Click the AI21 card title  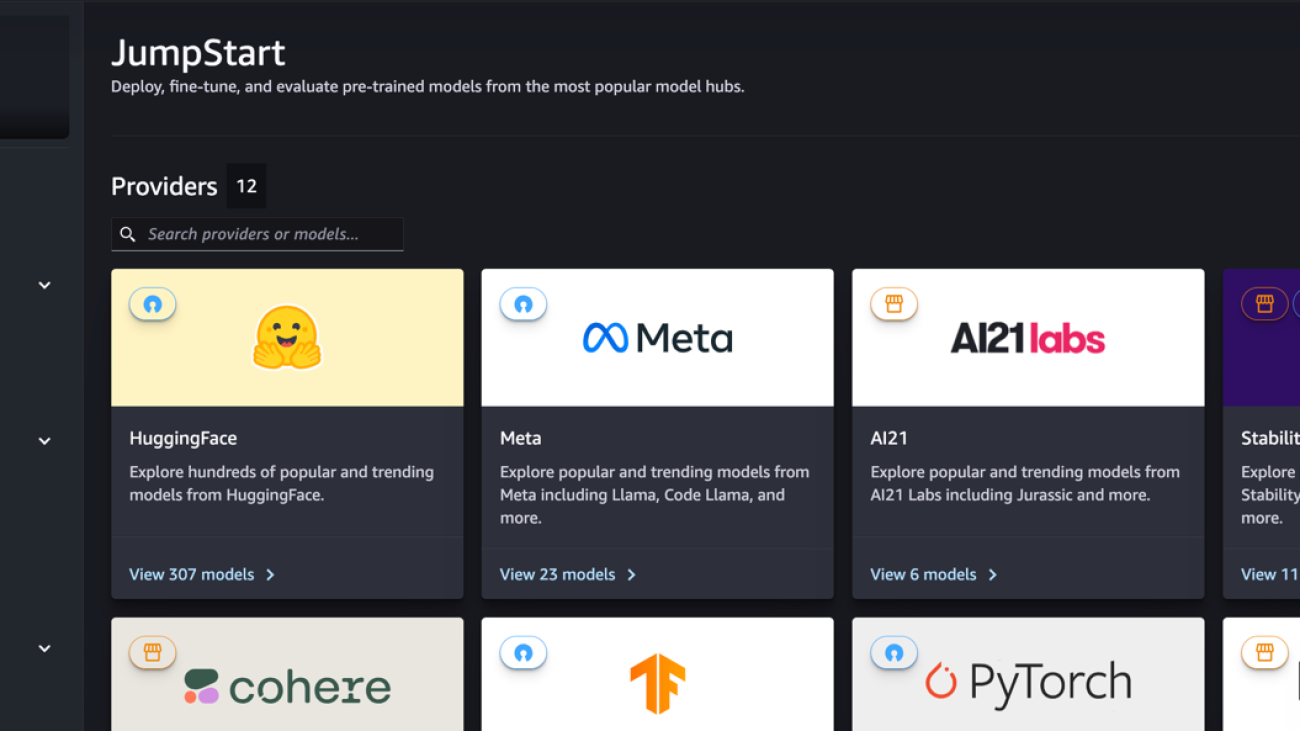tap(889, 438)
